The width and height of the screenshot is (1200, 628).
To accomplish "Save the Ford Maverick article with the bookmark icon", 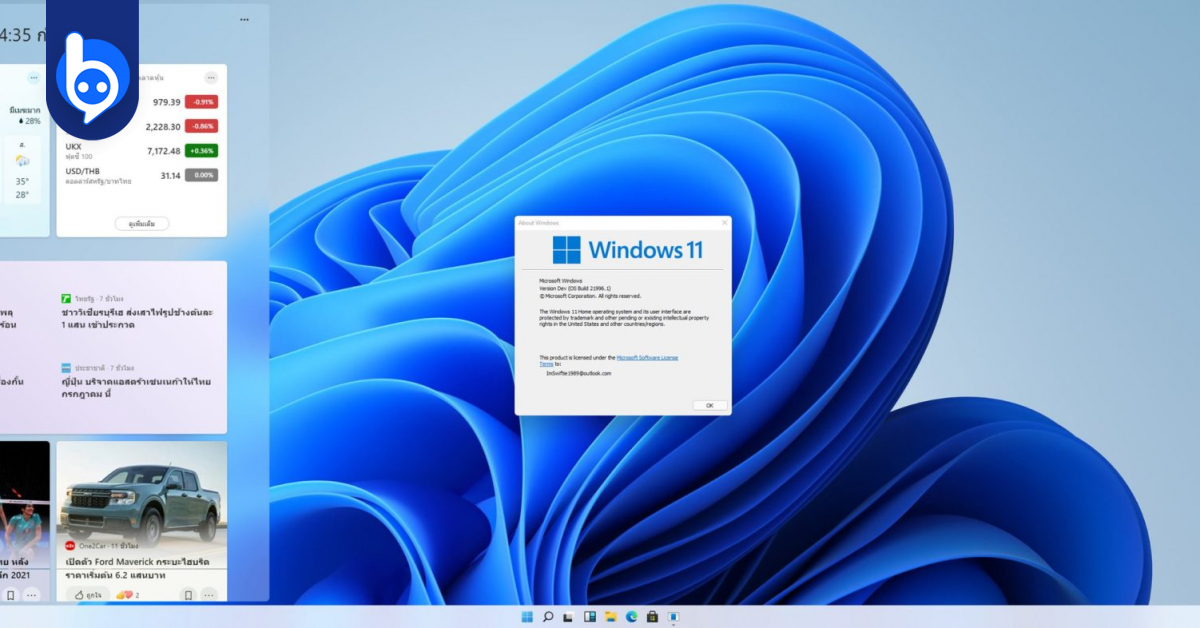I will 188,595.
